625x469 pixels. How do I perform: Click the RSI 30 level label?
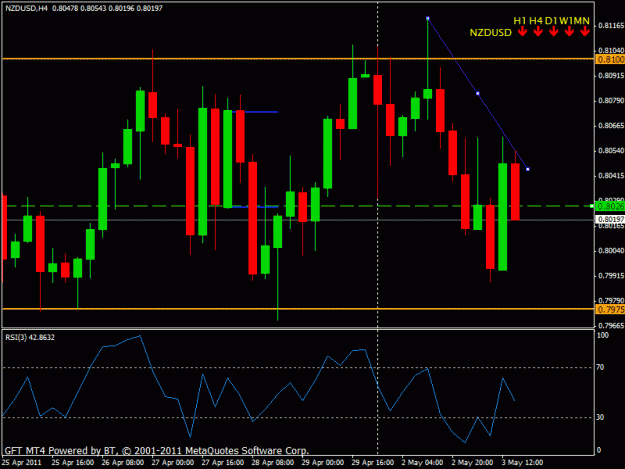click(600, 417)
